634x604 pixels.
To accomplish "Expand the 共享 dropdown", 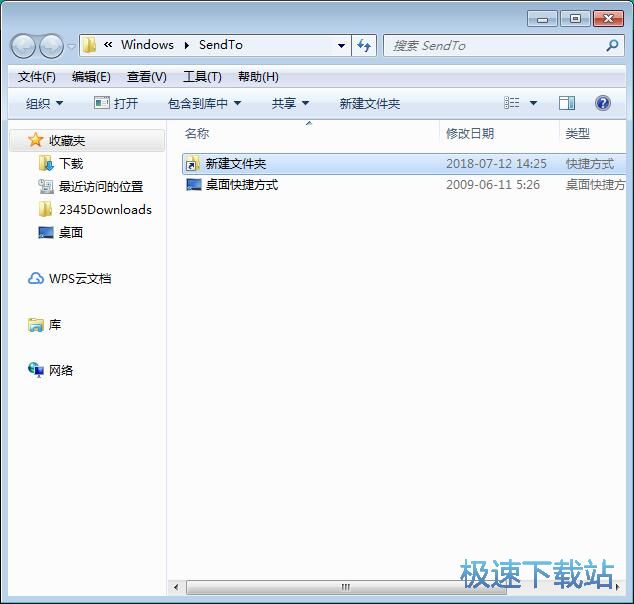I will [290, 103].
